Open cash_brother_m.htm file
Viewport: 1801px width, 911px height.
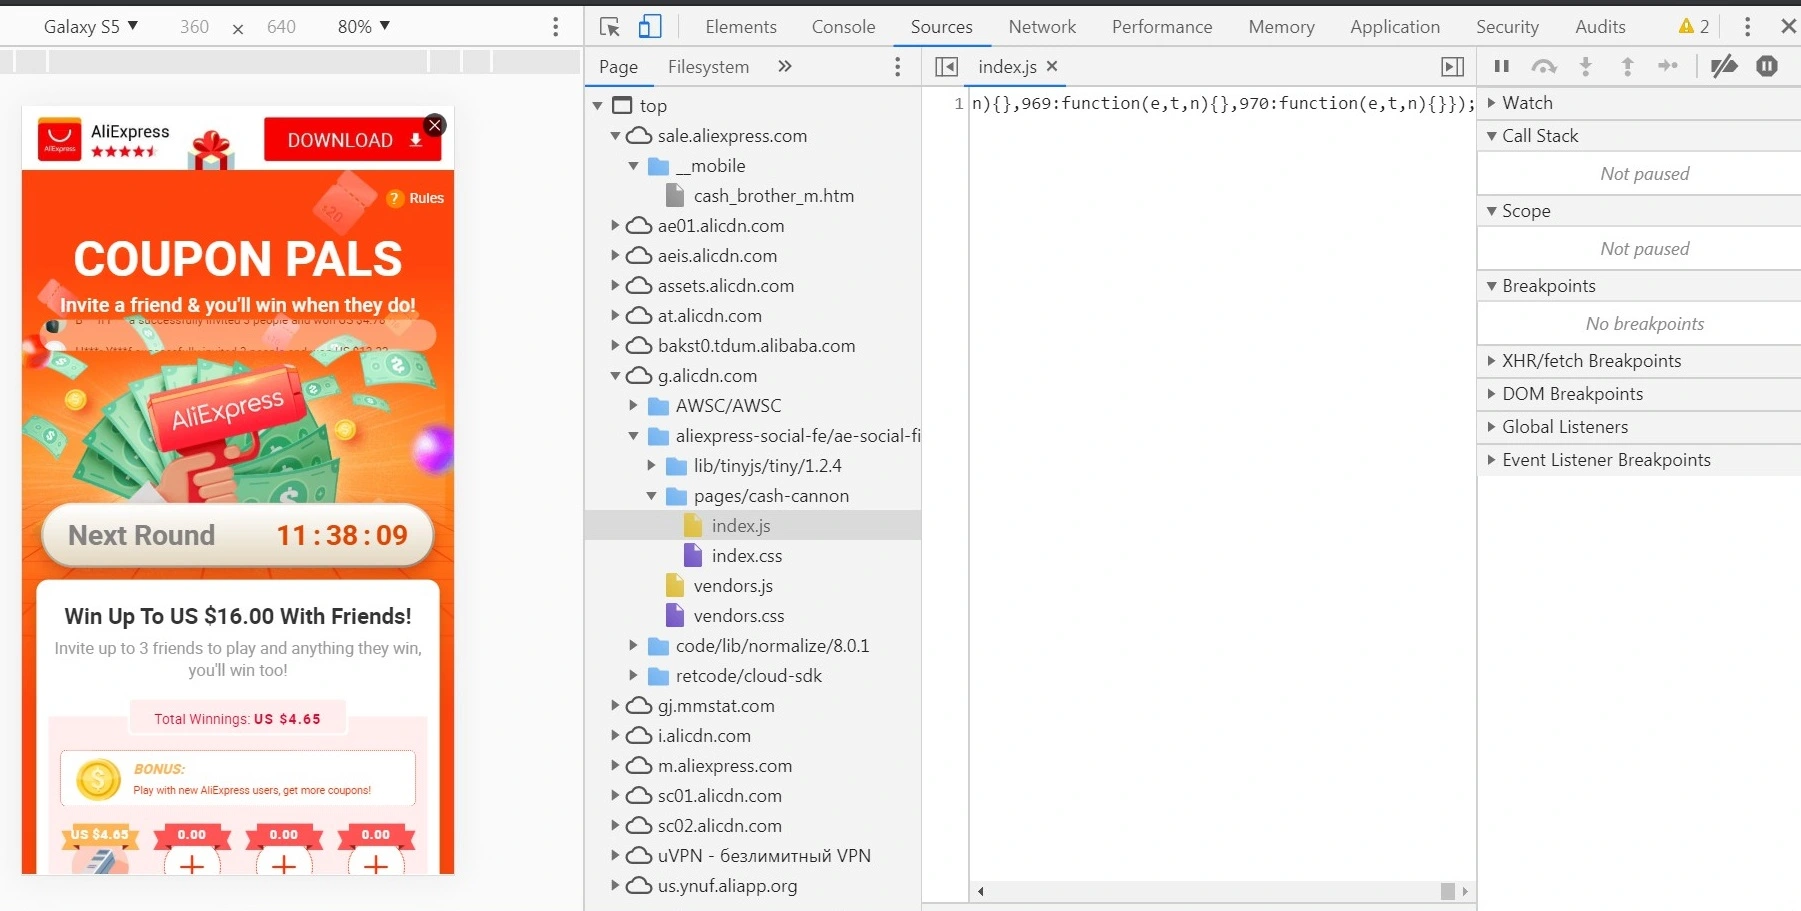point(773,196)
